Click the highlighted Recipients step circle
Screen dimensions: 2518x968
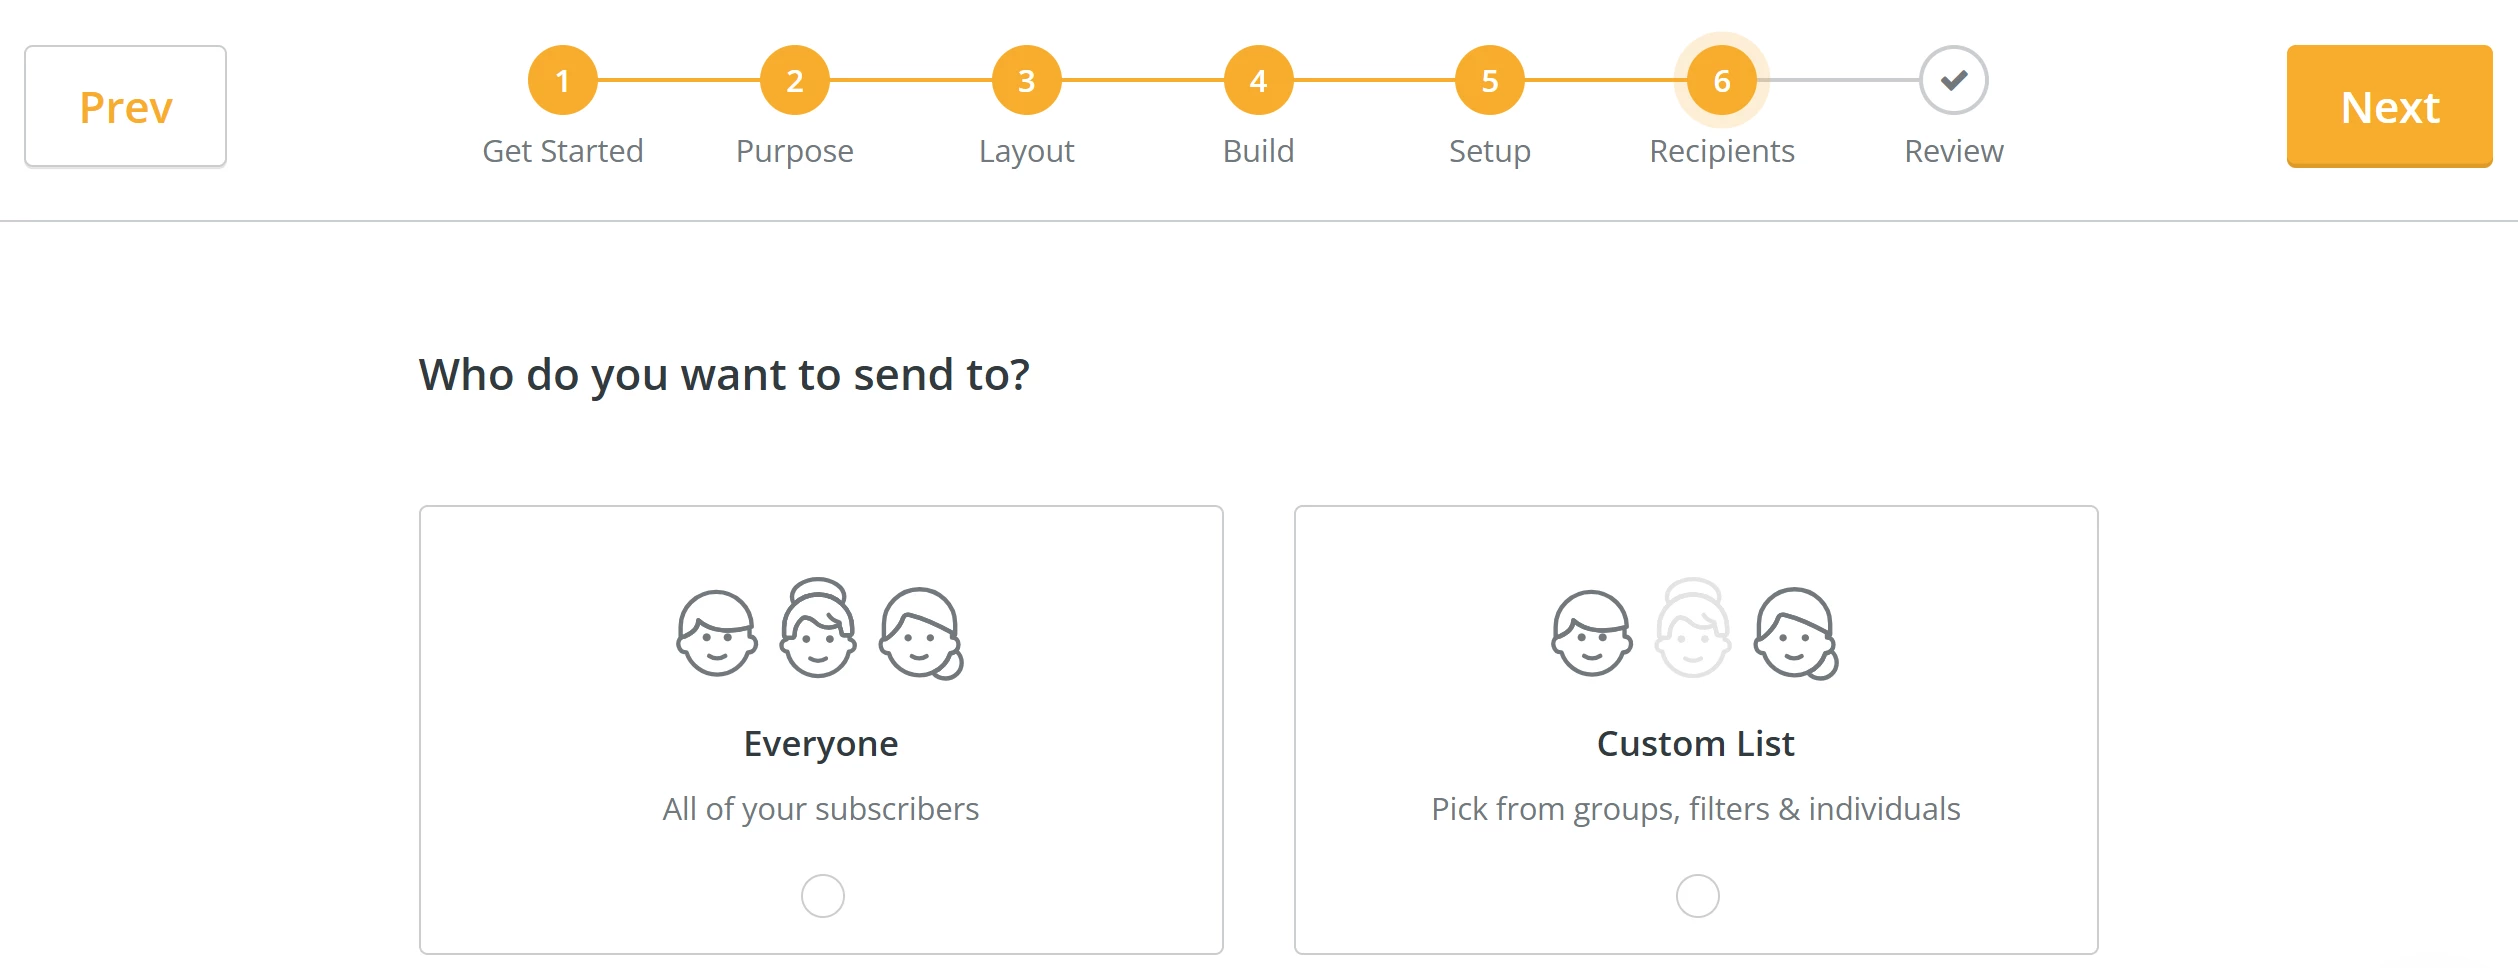coord(1720,82)
